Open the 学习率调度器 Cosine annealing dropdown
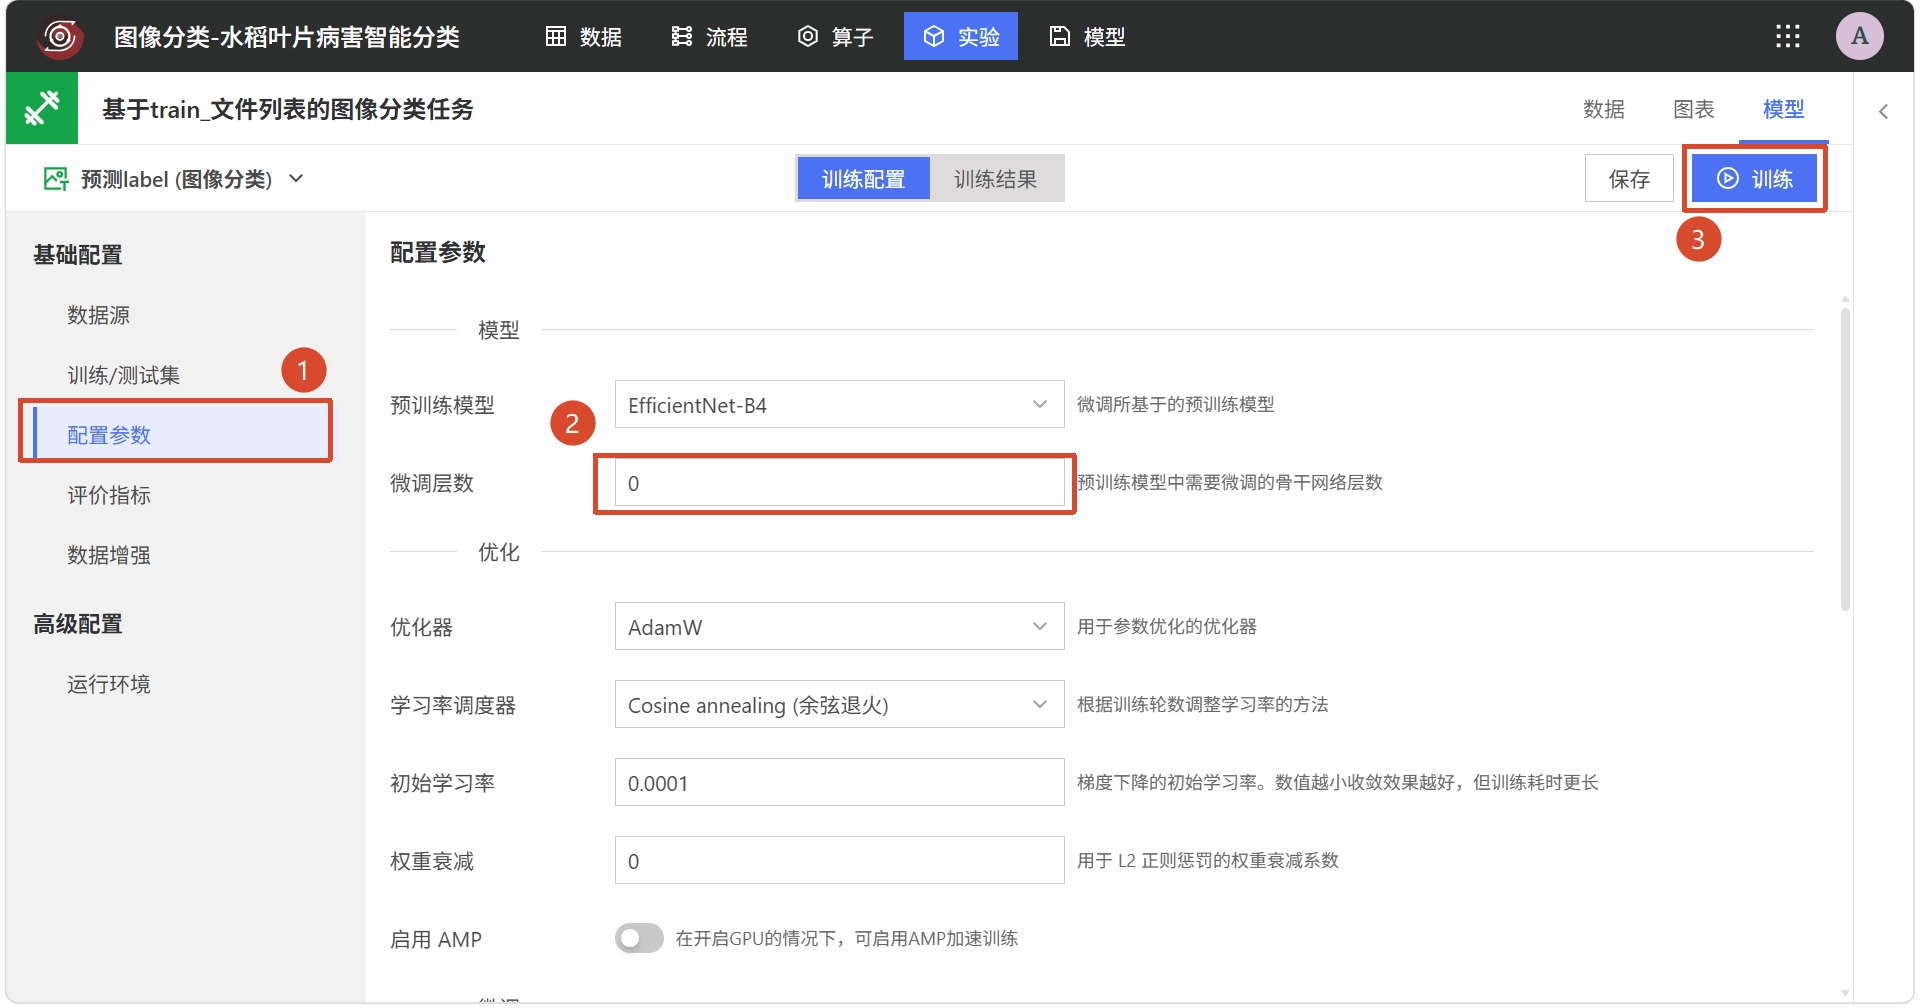1920x1008 pixels. point(839,704)
